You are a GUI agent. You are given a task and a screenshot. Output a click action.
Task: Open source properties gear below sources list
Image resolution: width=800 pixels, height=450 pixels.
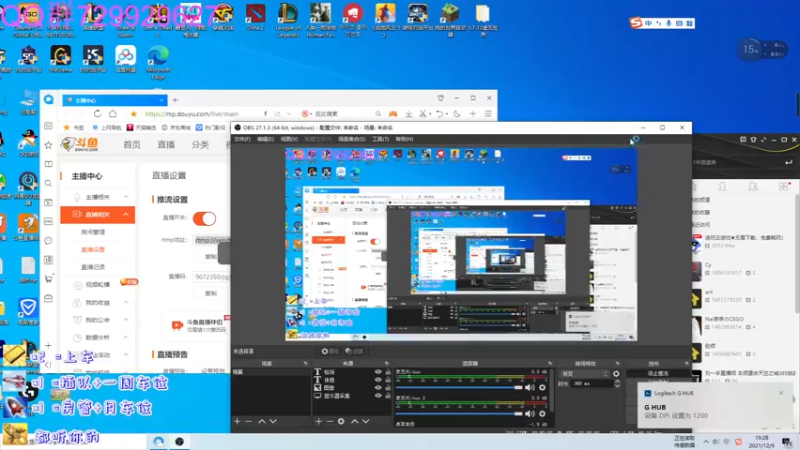(341, 421)
